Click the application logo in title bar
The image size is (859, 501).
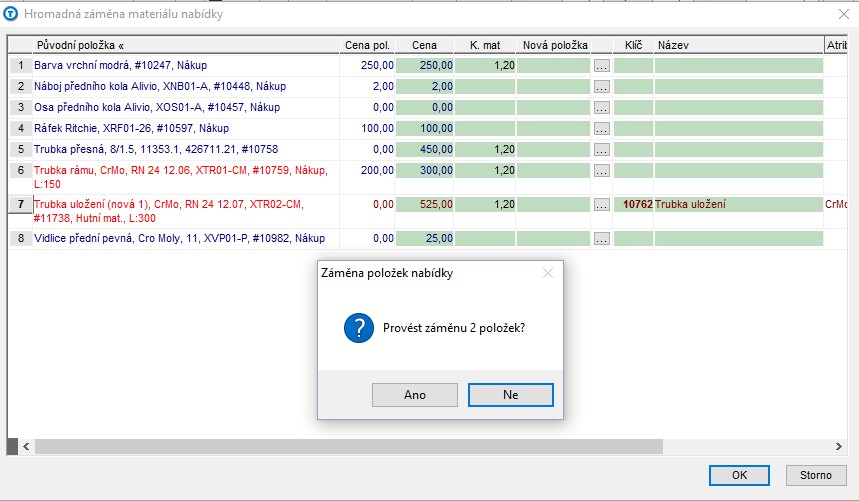(x=10, y=14)
